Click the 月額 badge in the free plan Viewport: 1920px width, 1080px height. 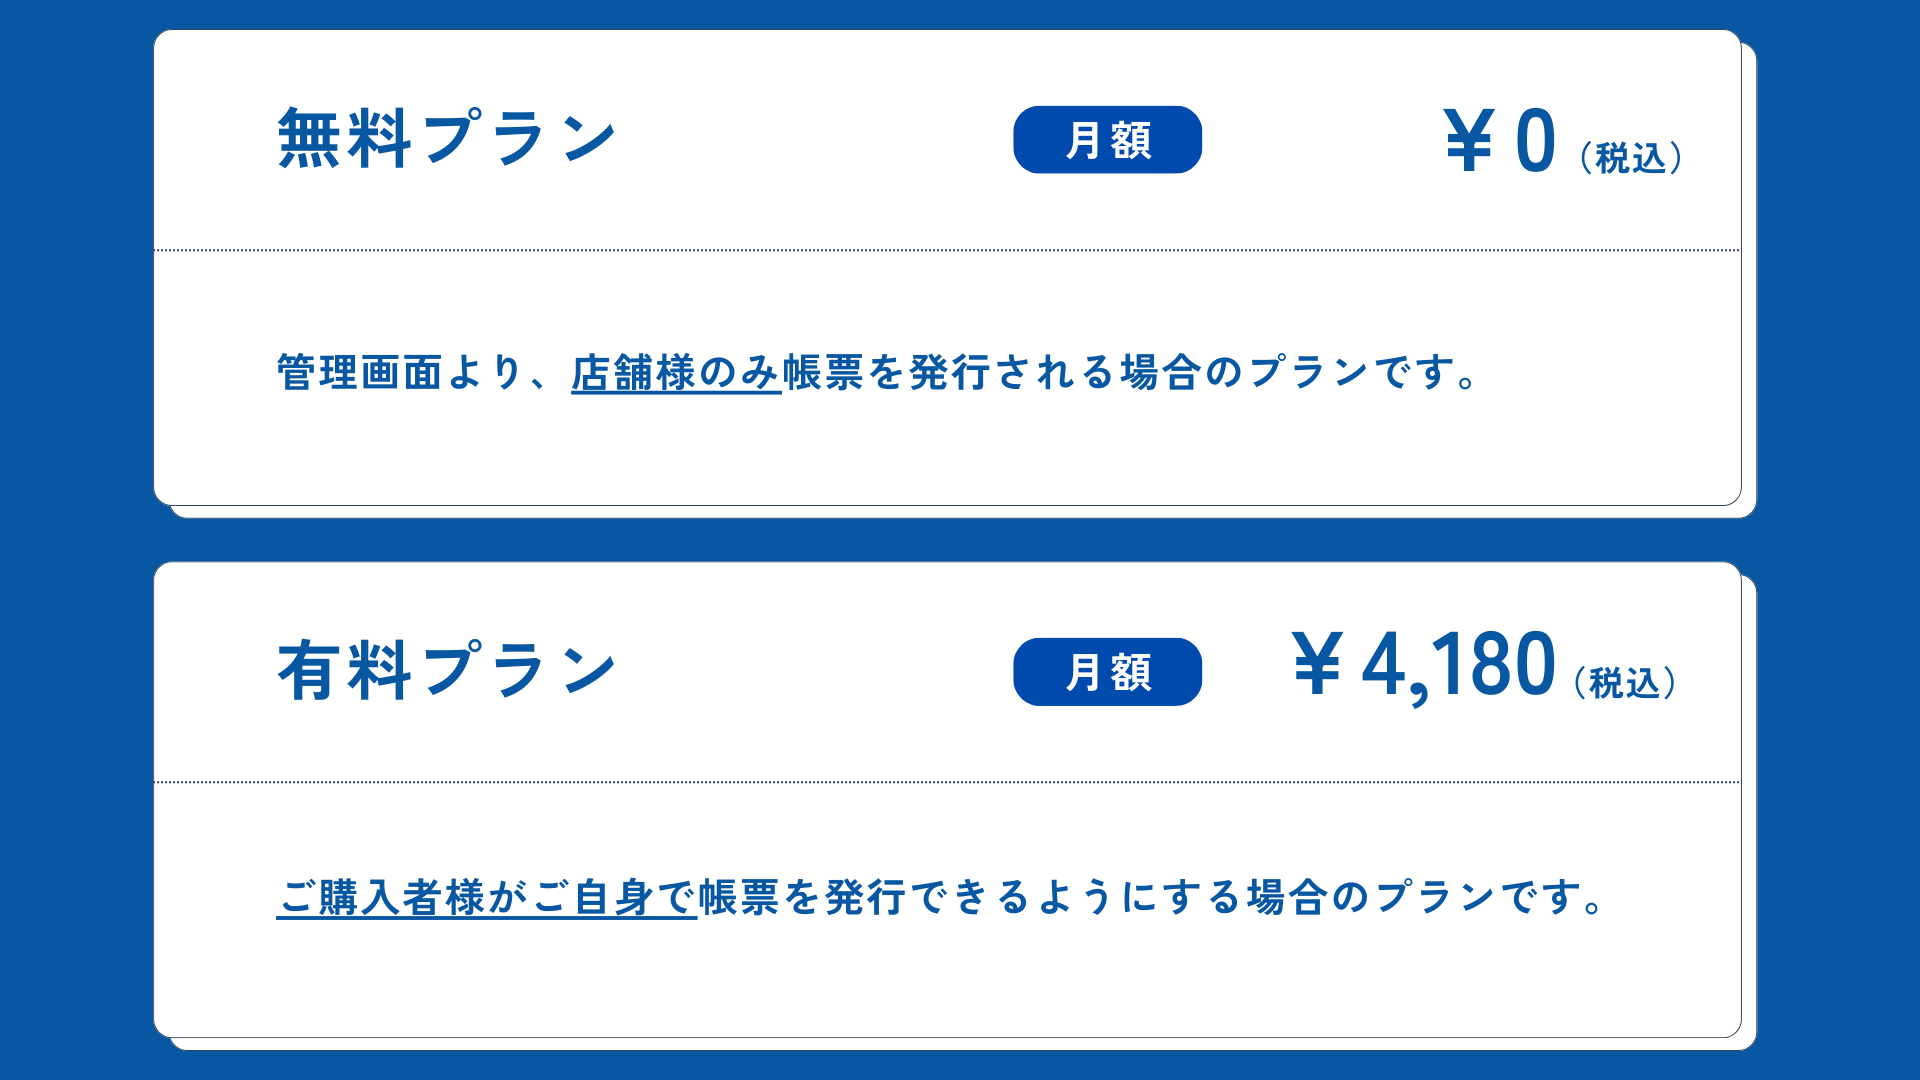(1107, 140)
